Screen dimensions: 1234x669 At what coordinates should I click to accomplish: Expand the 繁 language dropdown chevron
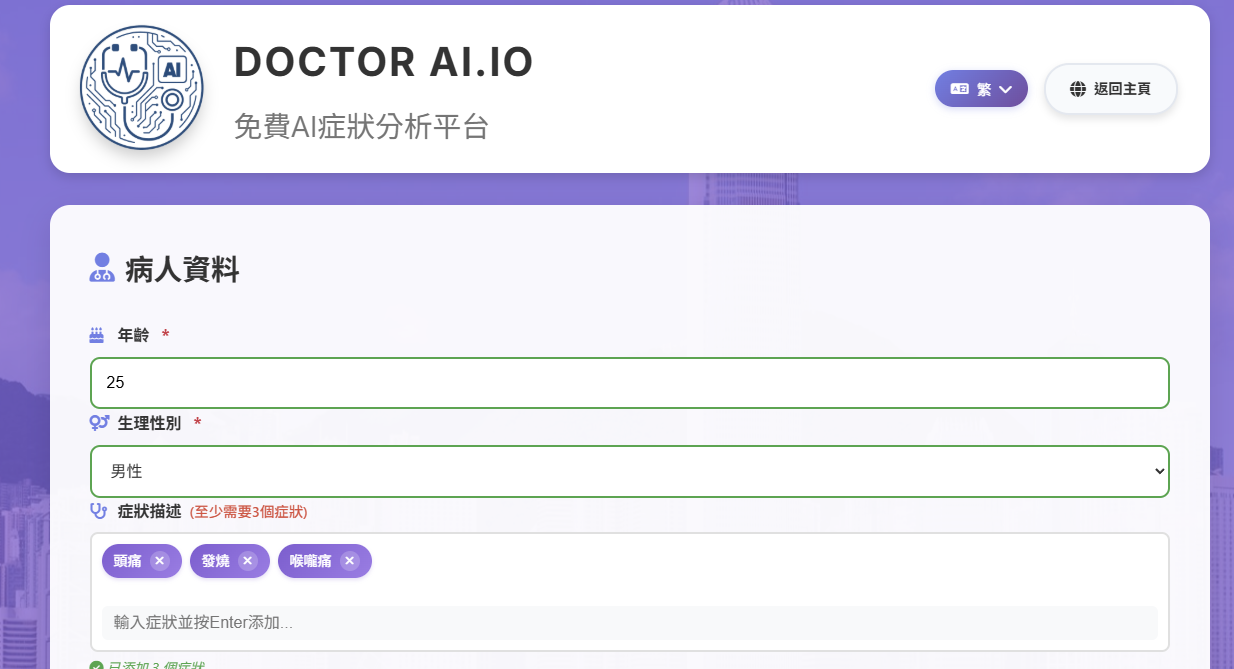coord(1007,88)
